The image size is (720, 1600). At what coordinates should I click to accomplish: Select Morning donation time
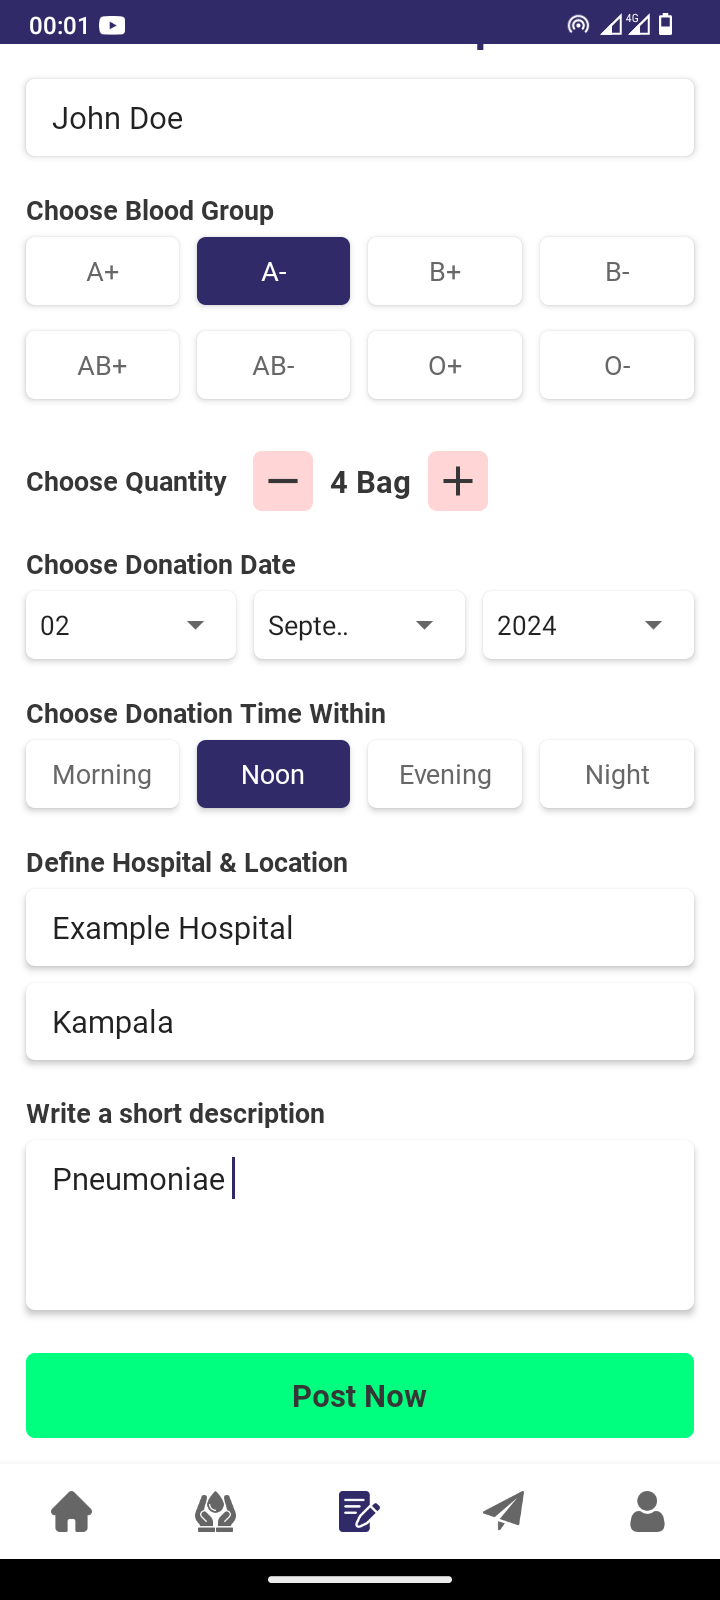point(103,774)
